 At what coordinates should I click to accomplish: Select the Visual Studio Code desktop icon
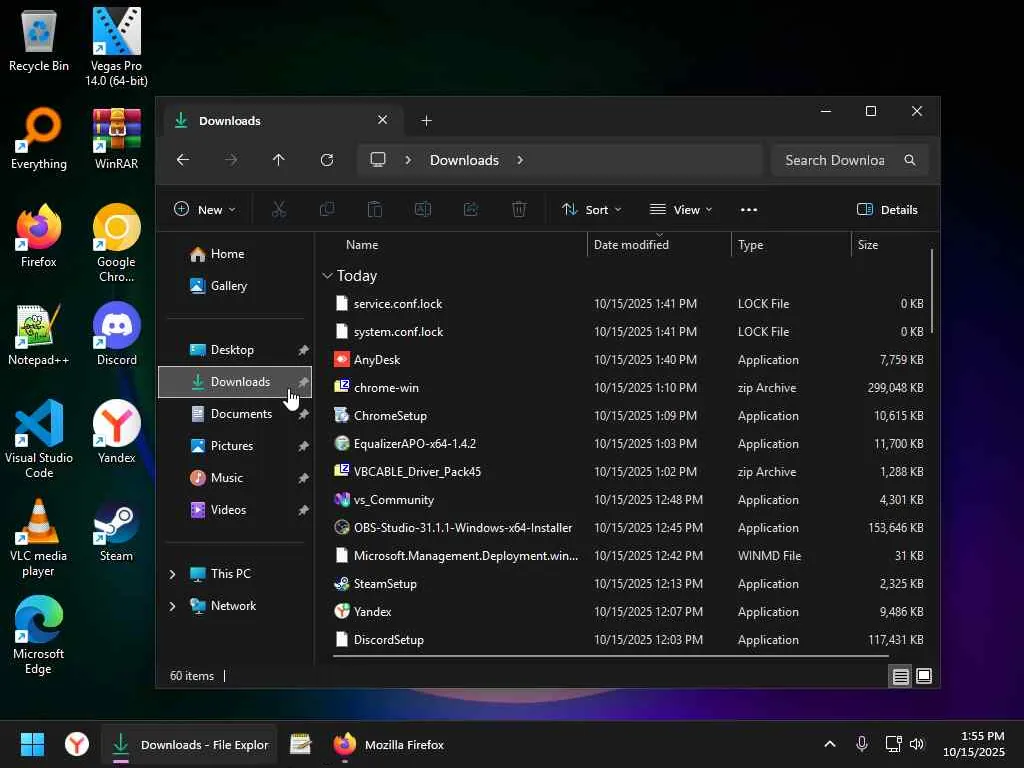pyautogui.click(x=39, y=439)
